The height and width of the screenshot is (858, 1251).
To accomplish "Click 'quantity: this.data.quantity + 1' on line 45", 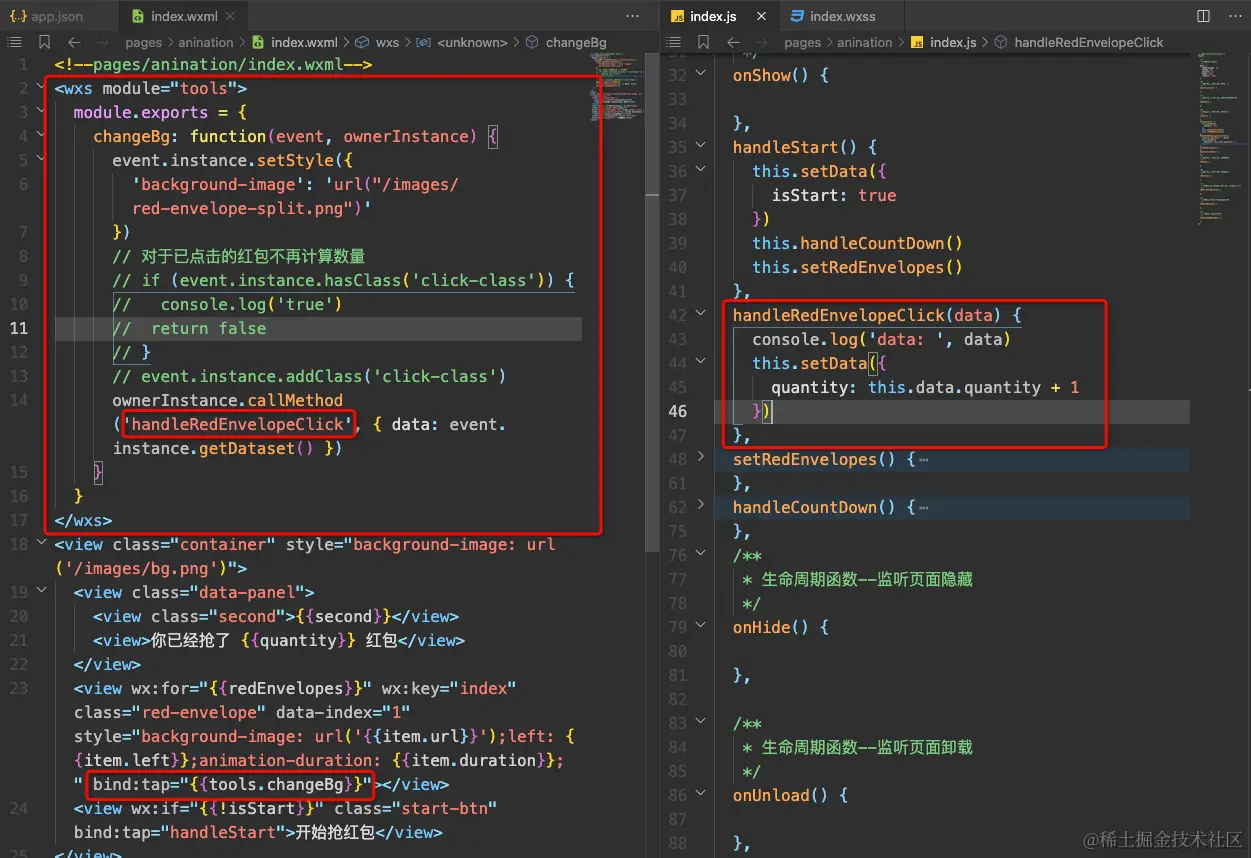I will pyautogui.click(x=926, y=387).
